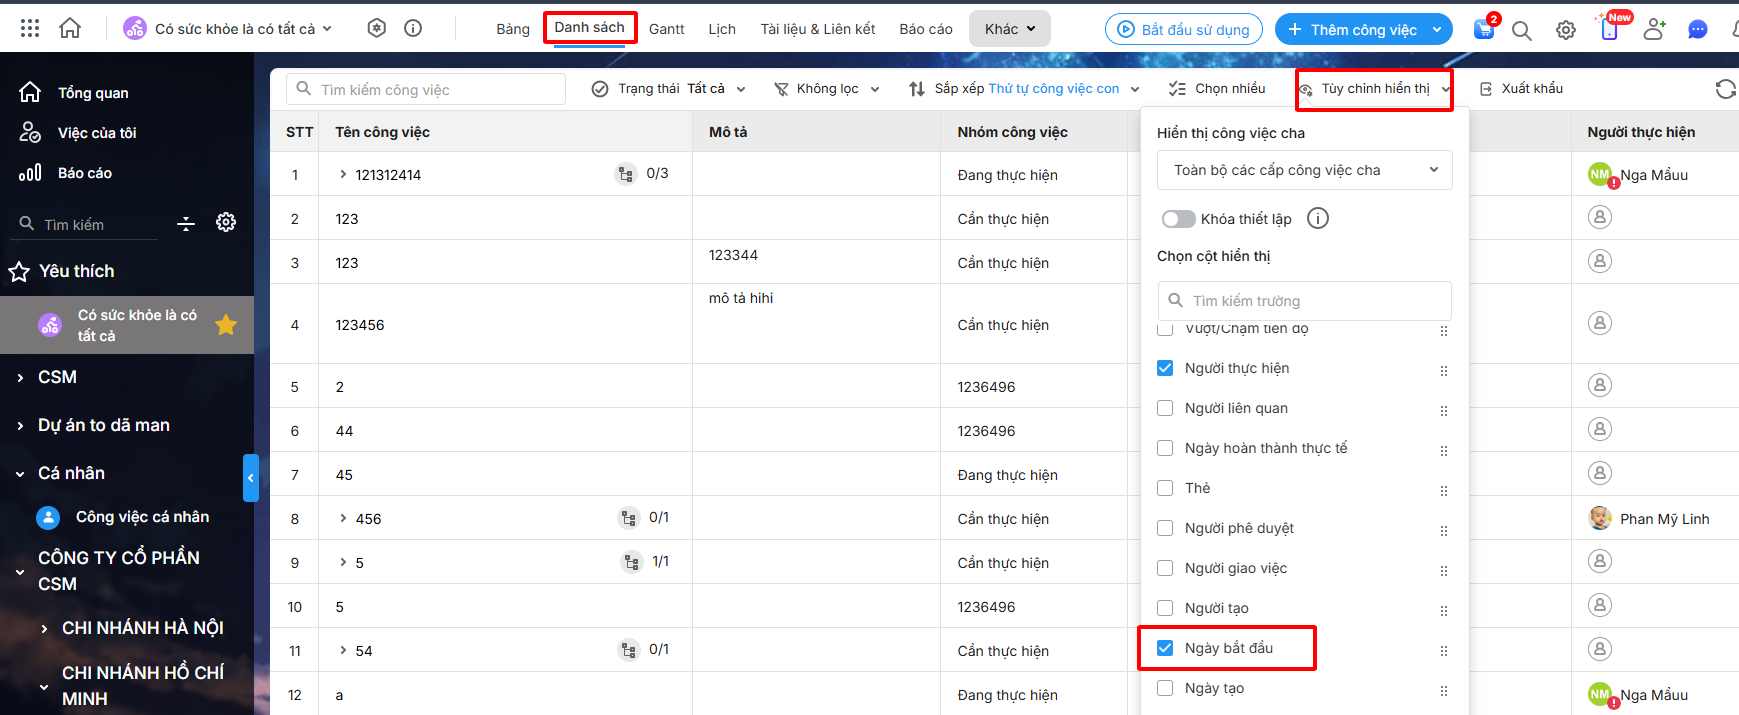Viewport: 1739px width, 715px height.
Task: Open the shopping cart icon
Action: pos(1484,29)
